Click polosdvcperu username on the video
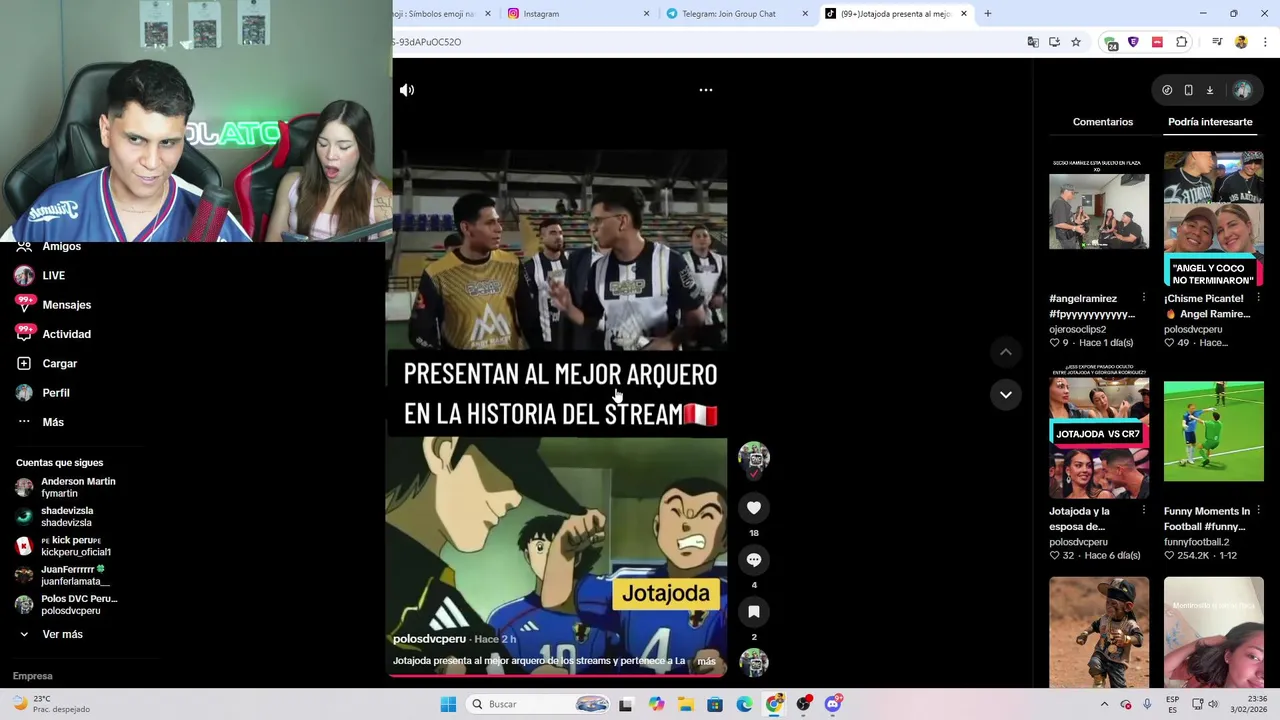The width and height of the screenshot is (1280, 720). point(429,639)
